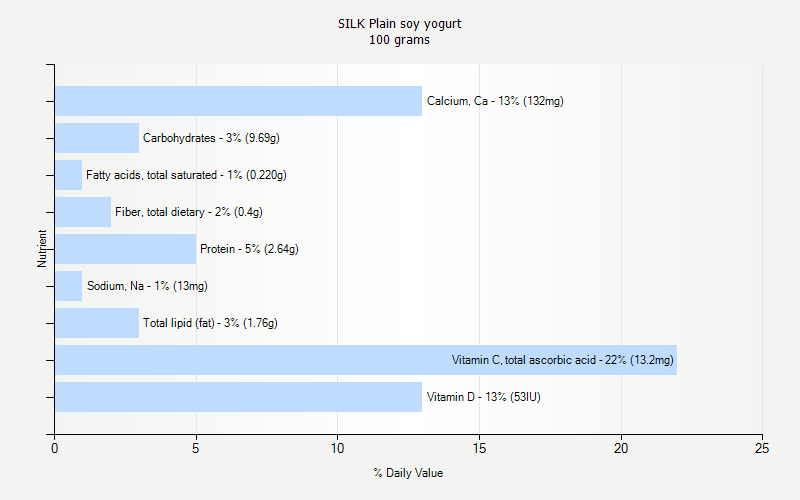Image resolution: width=800 pixels, height=500 pixels.
Task: Click the x-axis tick label '10'
Action: 337,448
